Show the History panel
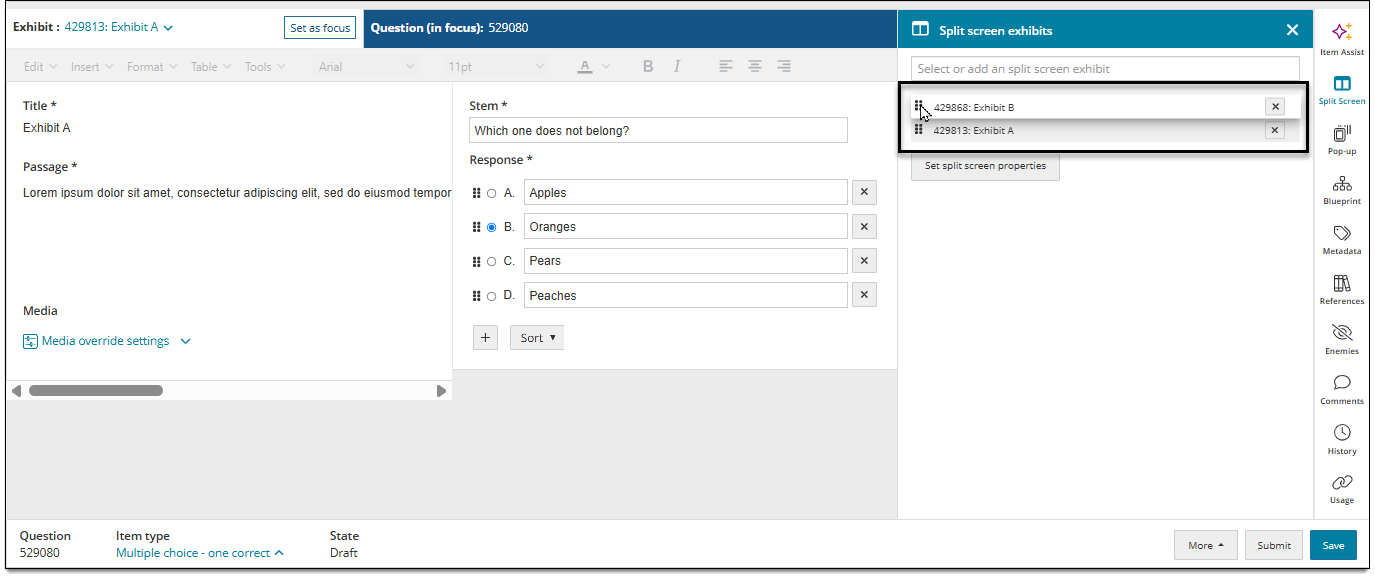 click(1342, 440)
